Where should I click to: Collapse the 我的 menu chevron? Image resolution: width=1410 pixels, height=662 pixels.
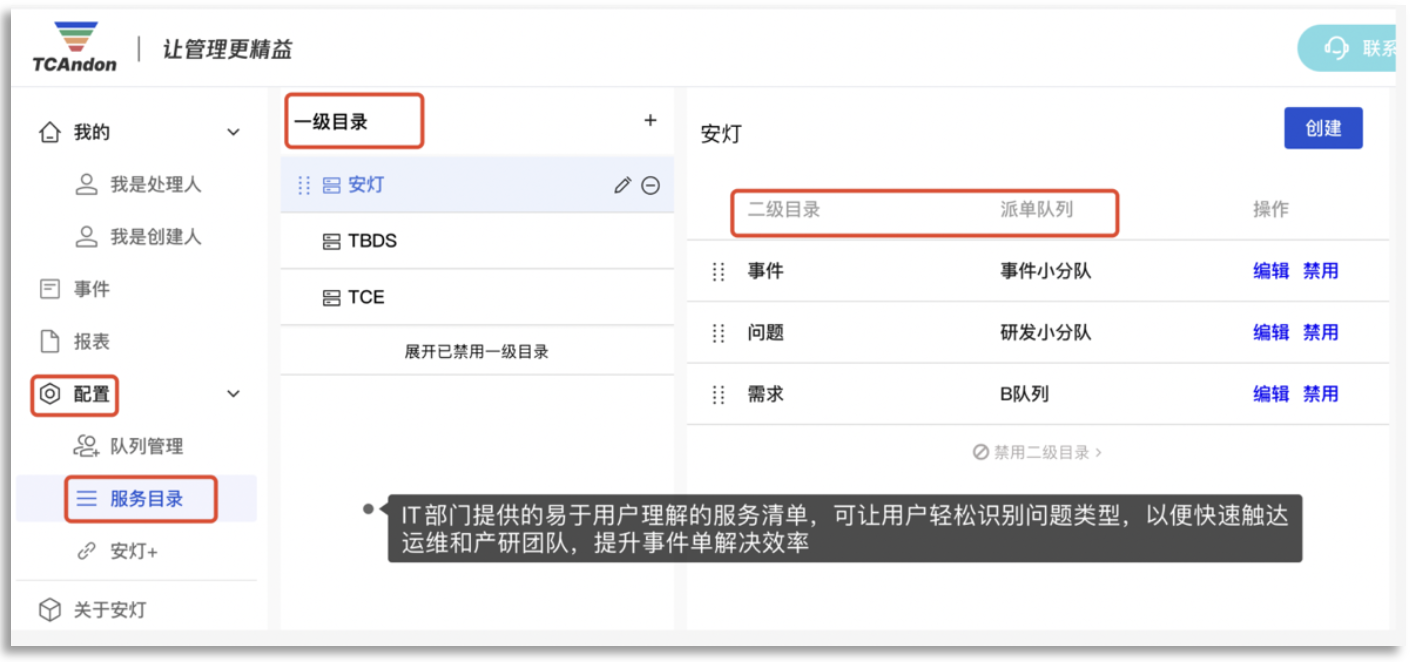233,132
